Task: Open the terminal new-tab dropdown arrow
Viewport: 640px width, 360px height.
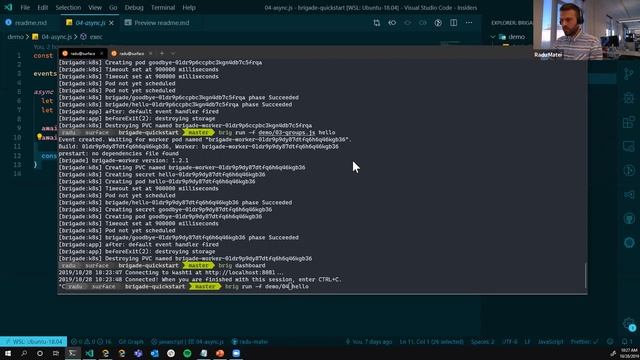Action: (x=173, y=53)
